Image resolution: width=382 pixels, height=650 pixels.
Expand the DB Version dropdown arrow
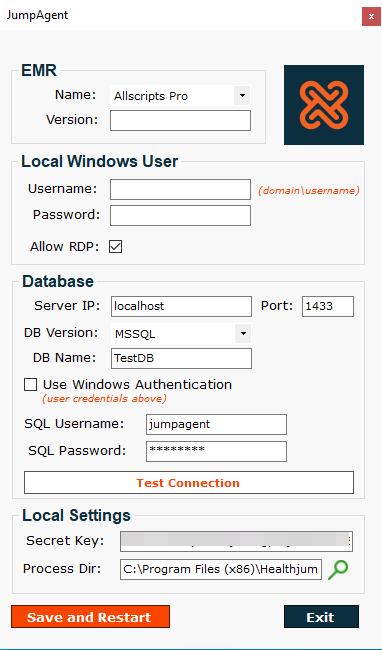point(243,334)
